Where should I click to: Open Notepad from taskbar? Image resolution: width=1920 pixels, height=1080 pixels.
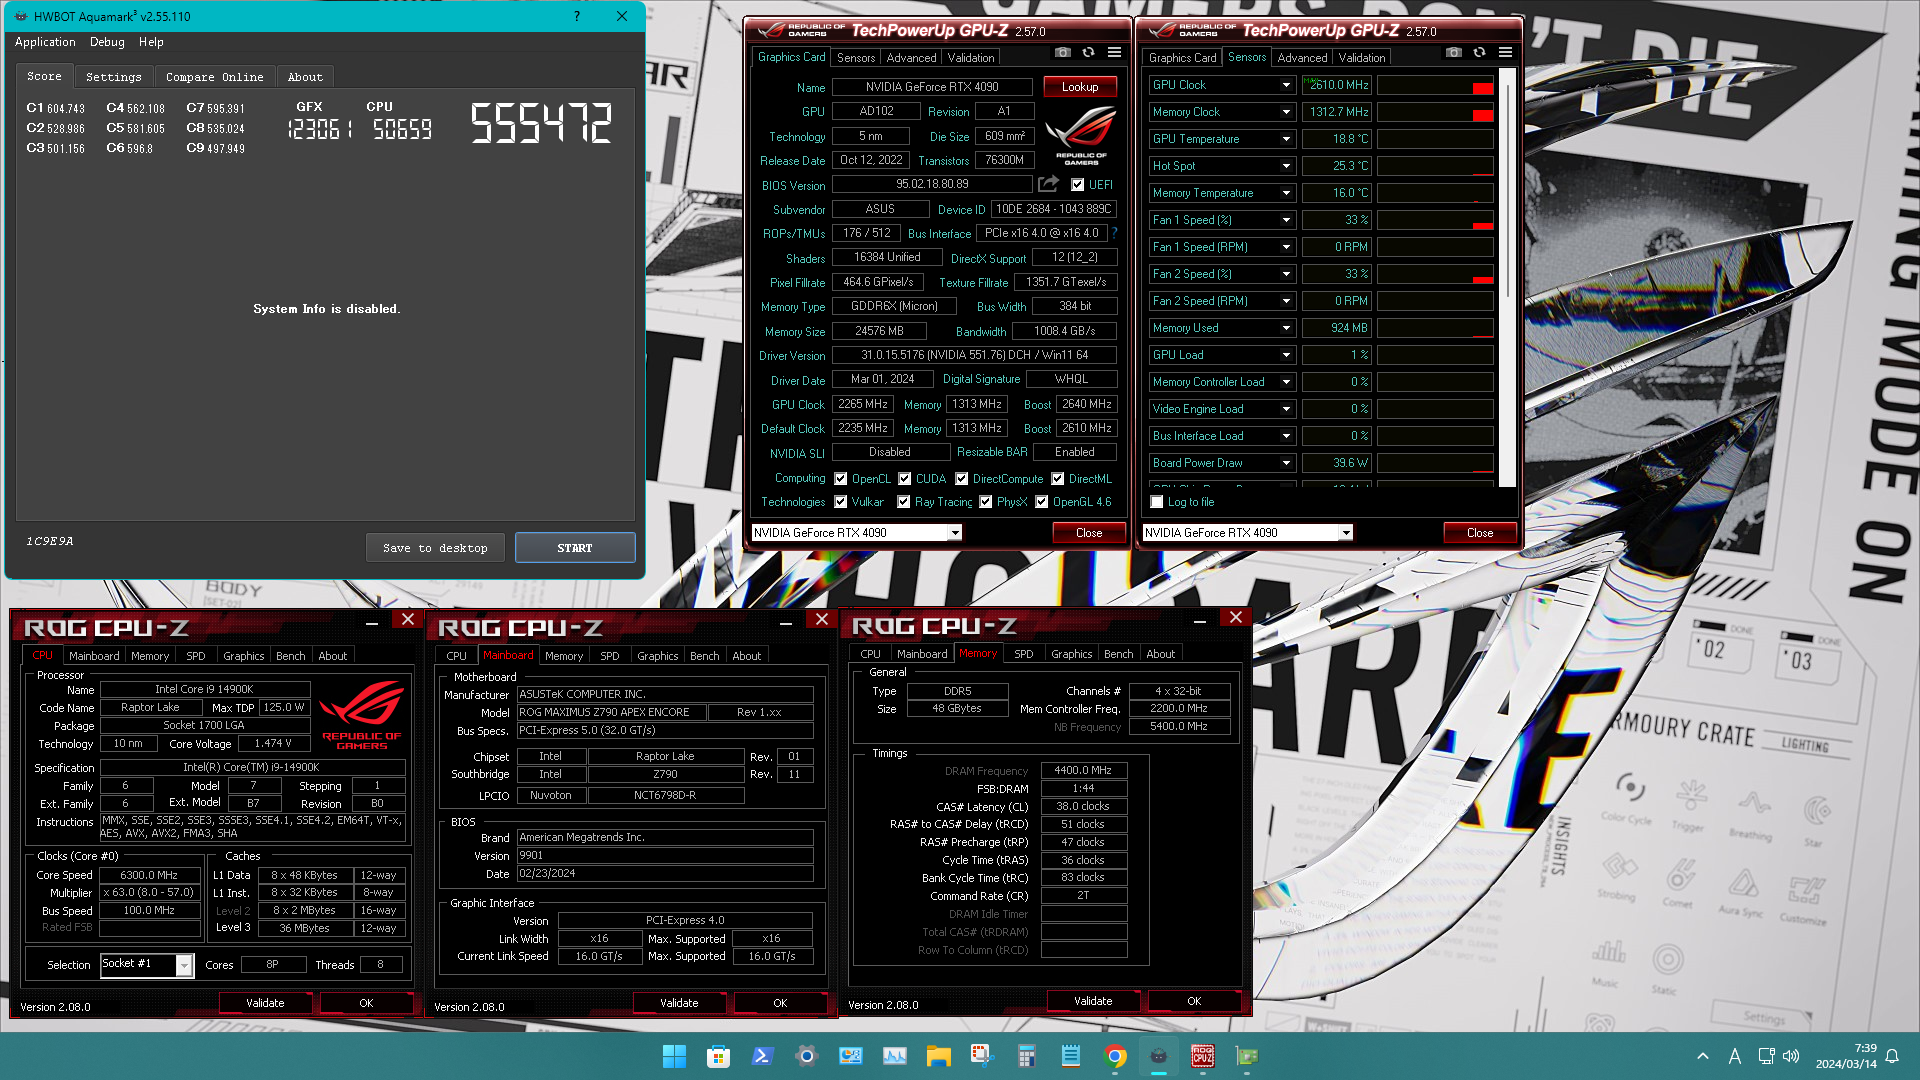coord(1070,1056)
